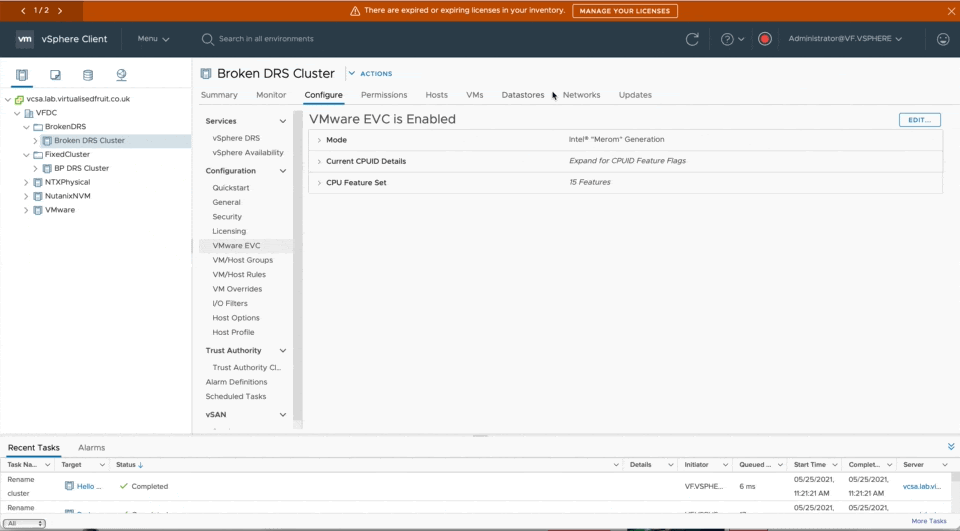Image resolution: width=960 pixels, height=531 pixels.
Task: Click the BrokenDRS folder icon
Action: [x=38, y=127]
